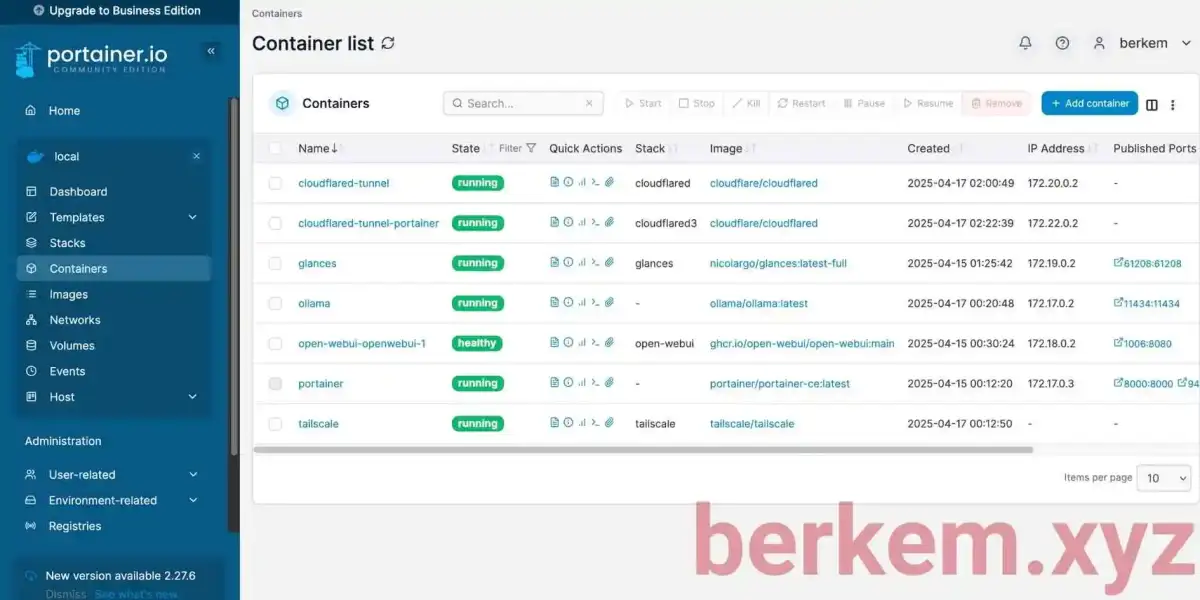
Task: Open the notifications bell
Action: [1025, 43]
